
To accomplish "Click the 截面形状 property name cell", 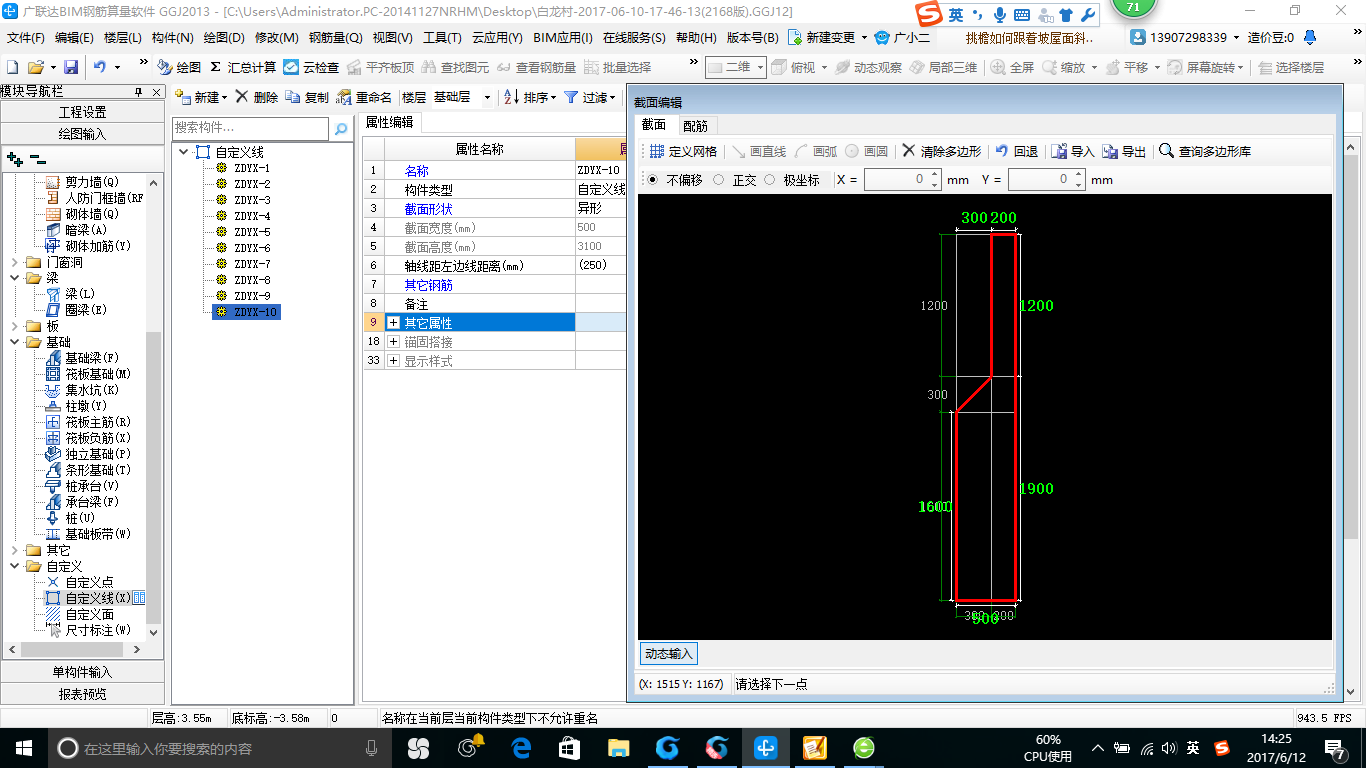I will click(x=480, y=209).
